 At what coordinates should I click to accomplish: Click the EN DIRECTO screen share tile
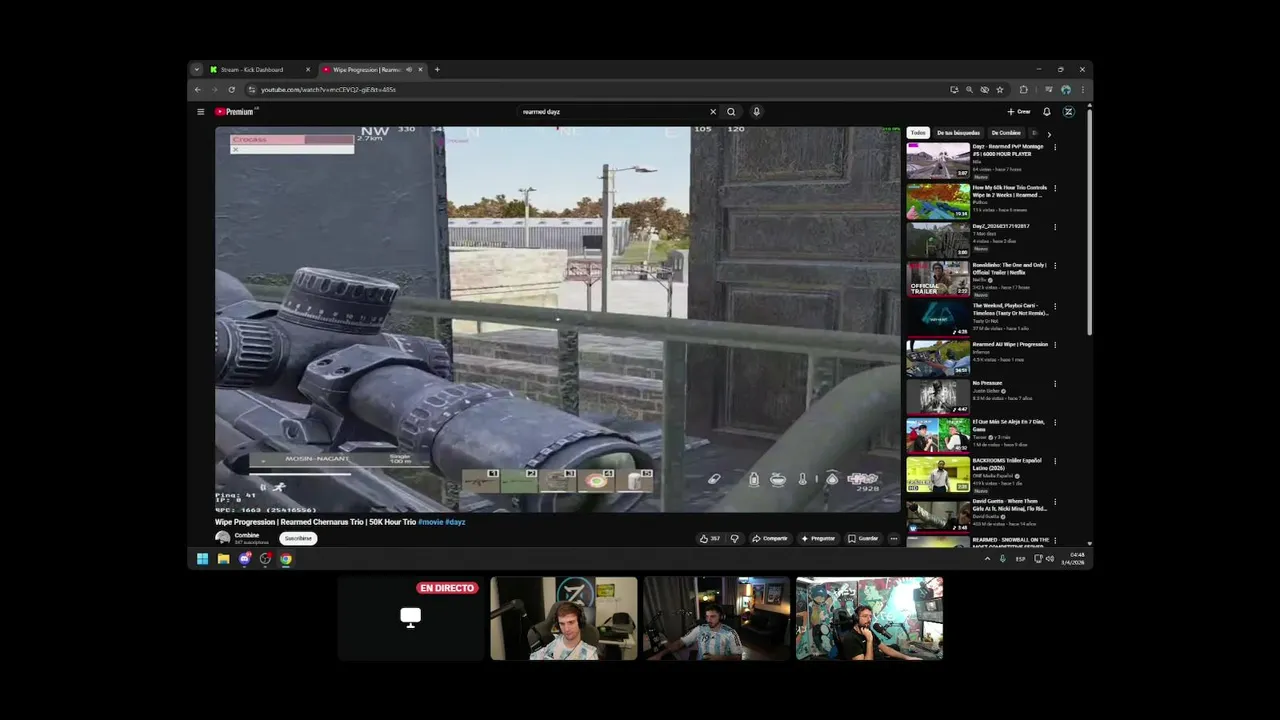point(410,618)
